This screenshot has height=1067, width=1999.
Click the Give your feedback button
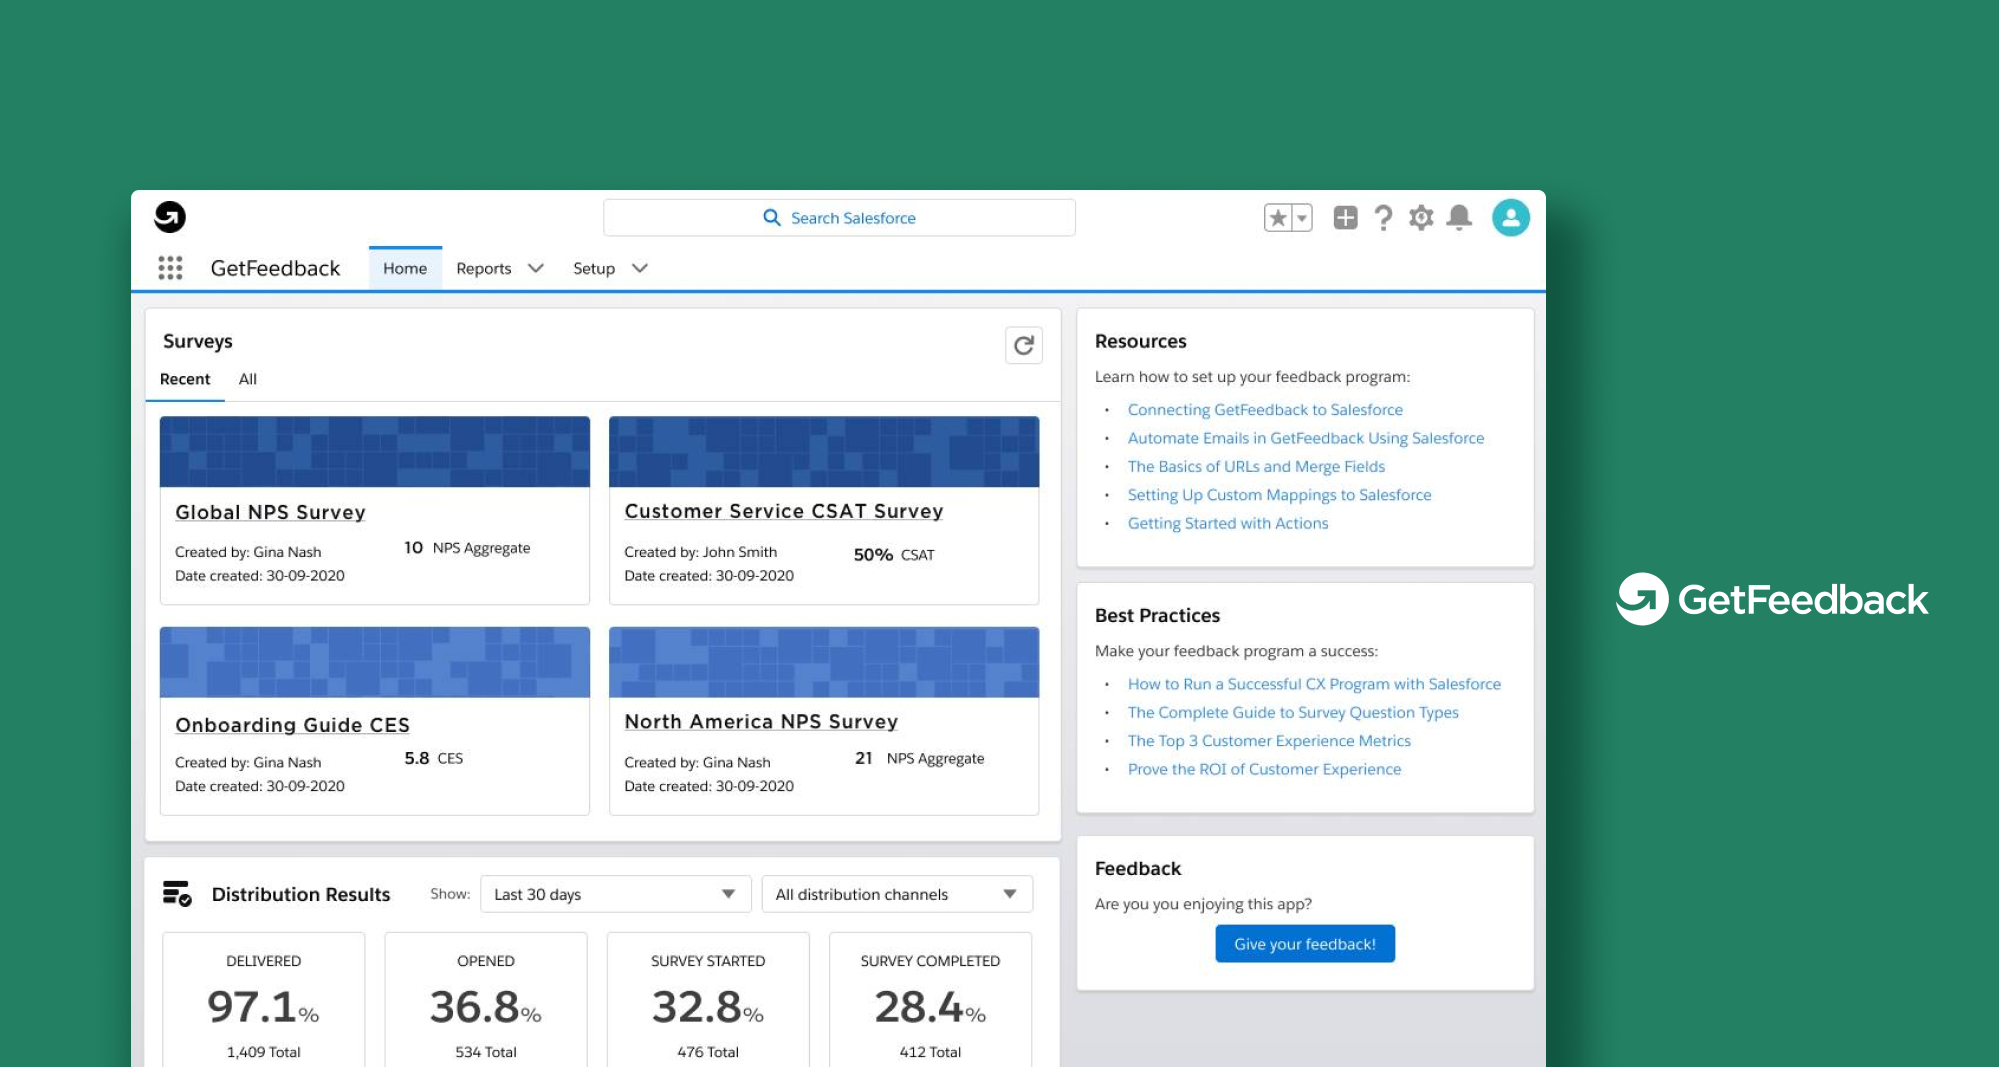point(1305,943)
